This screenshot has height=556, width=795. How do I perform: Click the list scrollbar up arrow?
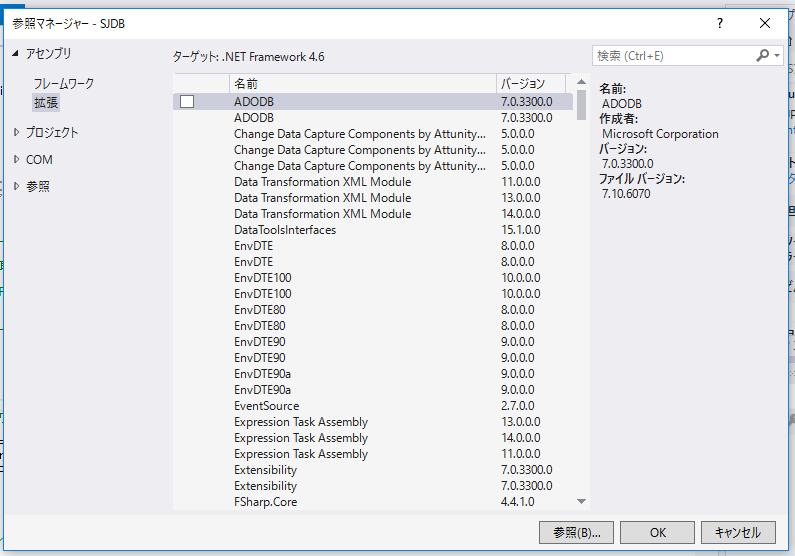582,82
